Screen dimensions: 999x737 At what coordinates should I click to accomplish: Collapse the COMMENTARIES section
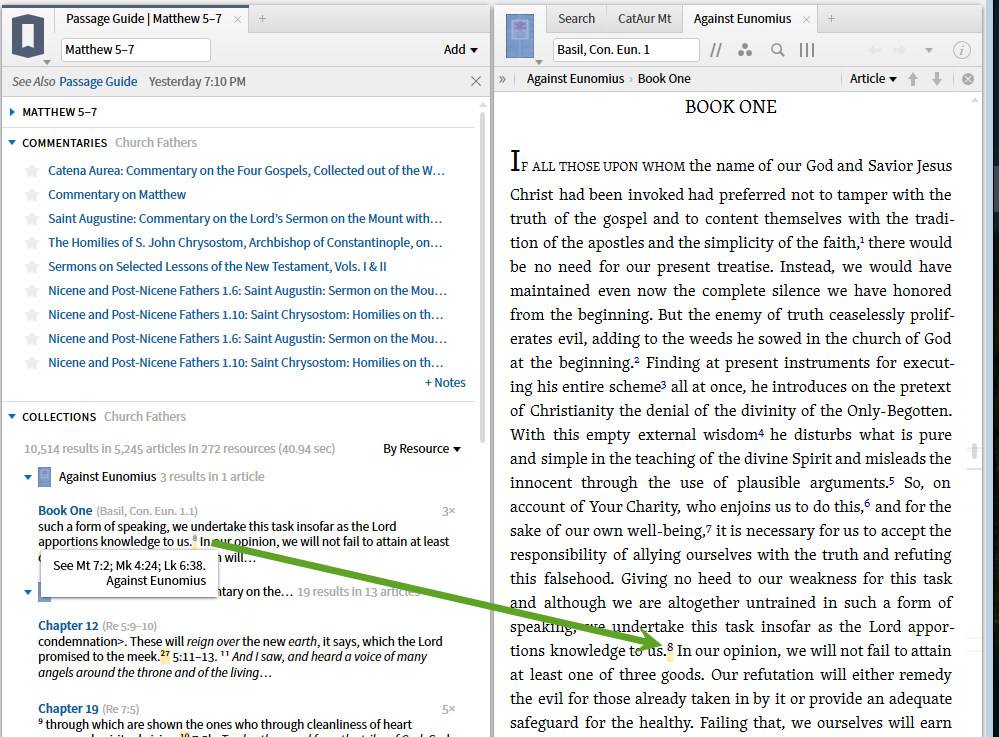coord(12,143)
